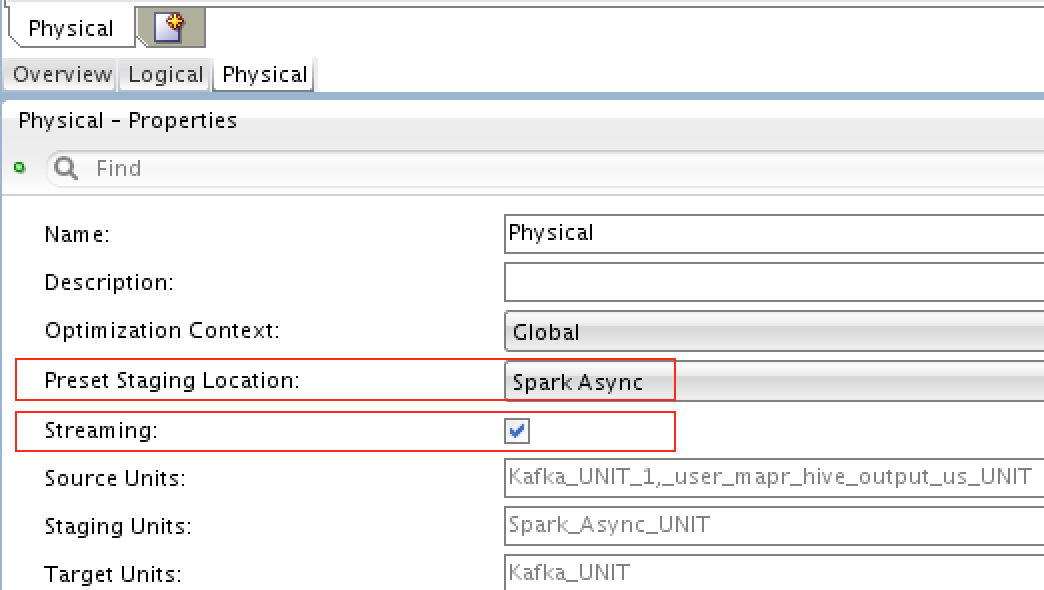Image resolution: width=1044 pixels, height=590 pixels.
Task: Select the lower Physical tab
Action: tap(264, 75)
